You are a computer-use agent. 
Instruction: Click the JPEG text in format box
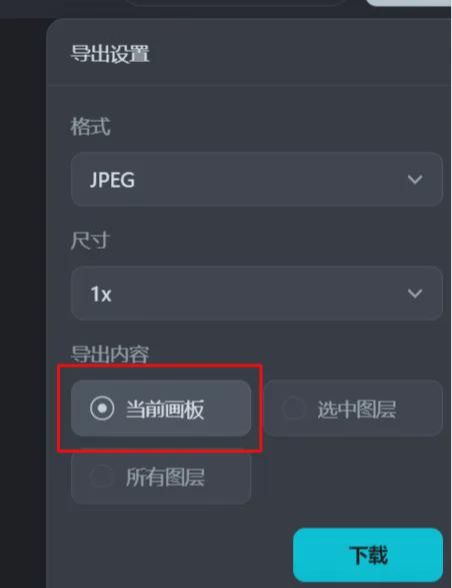112,180
